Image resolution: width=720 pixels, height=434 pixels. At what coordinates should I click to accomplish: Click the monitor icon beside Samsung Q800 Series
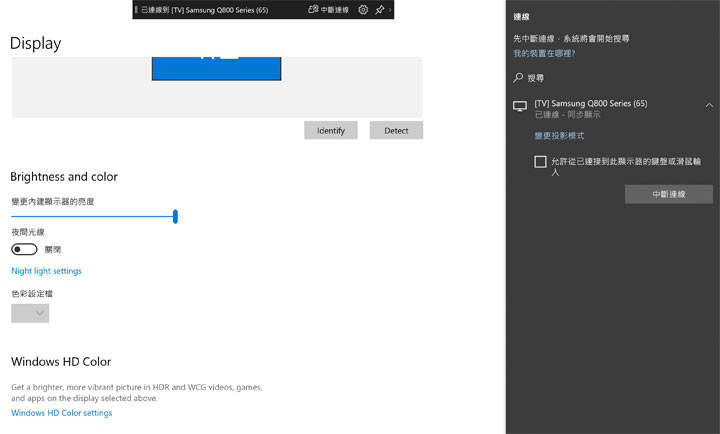tap(519, 107)
